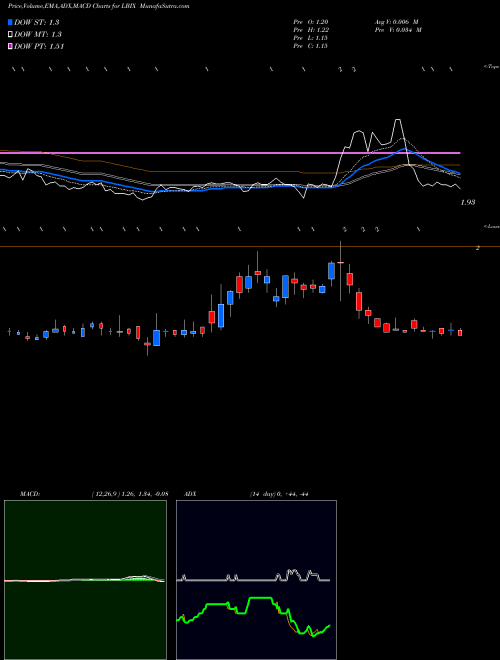
Task: Click inside the green MACD chart panel
Action: 85,580
